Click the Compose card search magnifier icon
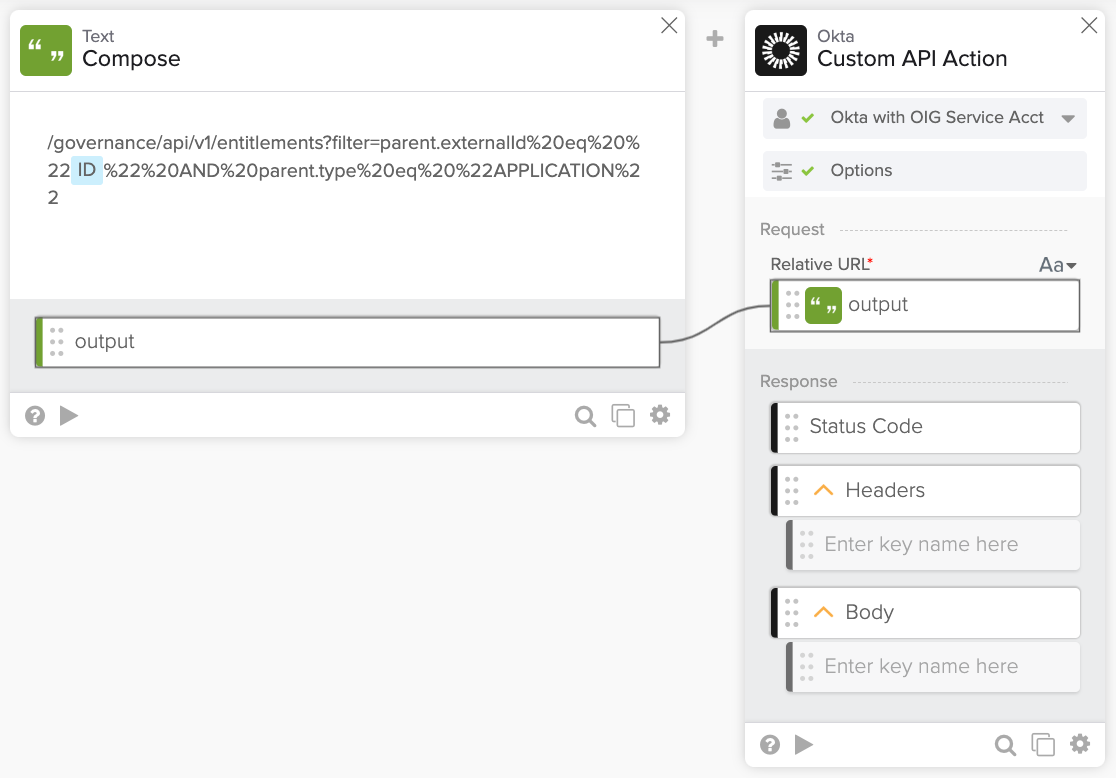1116x778 pixels. (585, 416)
